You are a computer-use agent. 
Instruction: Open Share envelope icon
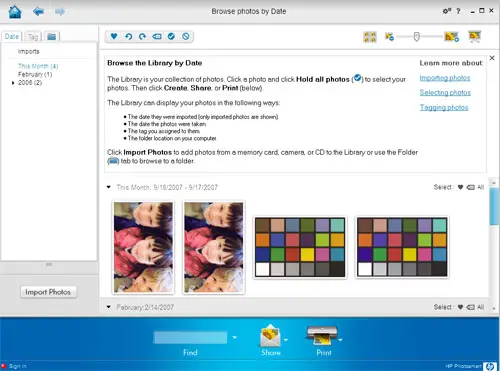[270, 336]
